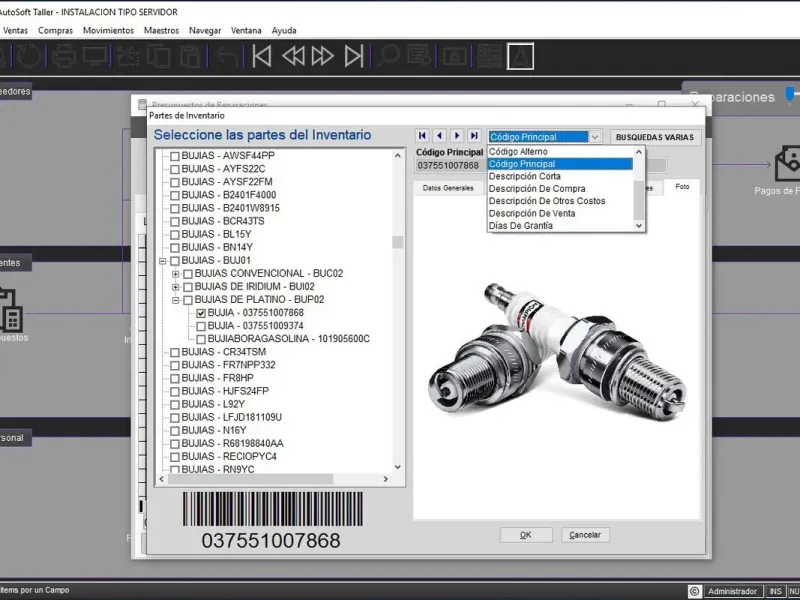Click next record arrow in dialog

(x=457, y=136)
